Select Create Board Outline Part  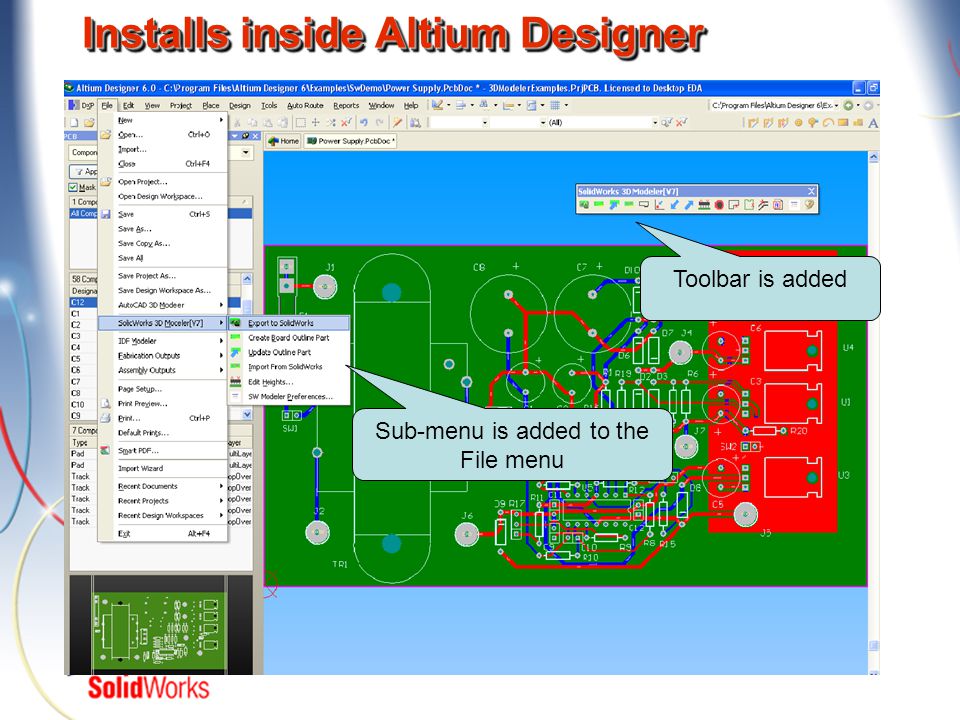coord(289,337)
